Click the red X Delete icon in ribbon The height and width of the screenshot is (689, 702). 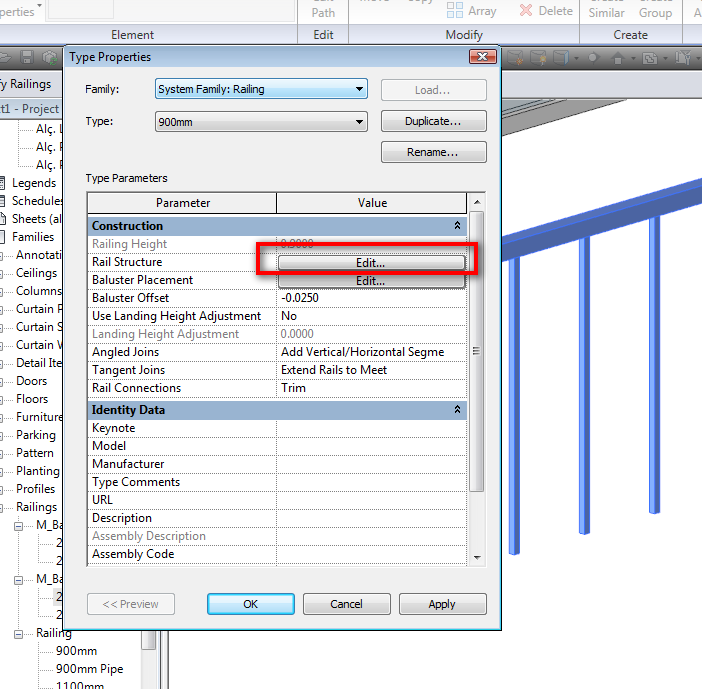tap(526, 10)
